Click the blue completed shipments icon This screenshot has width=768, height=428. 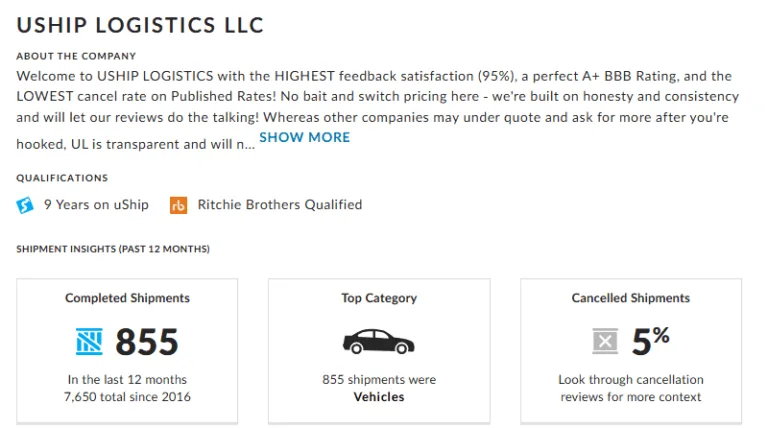(x=89, y=342)
